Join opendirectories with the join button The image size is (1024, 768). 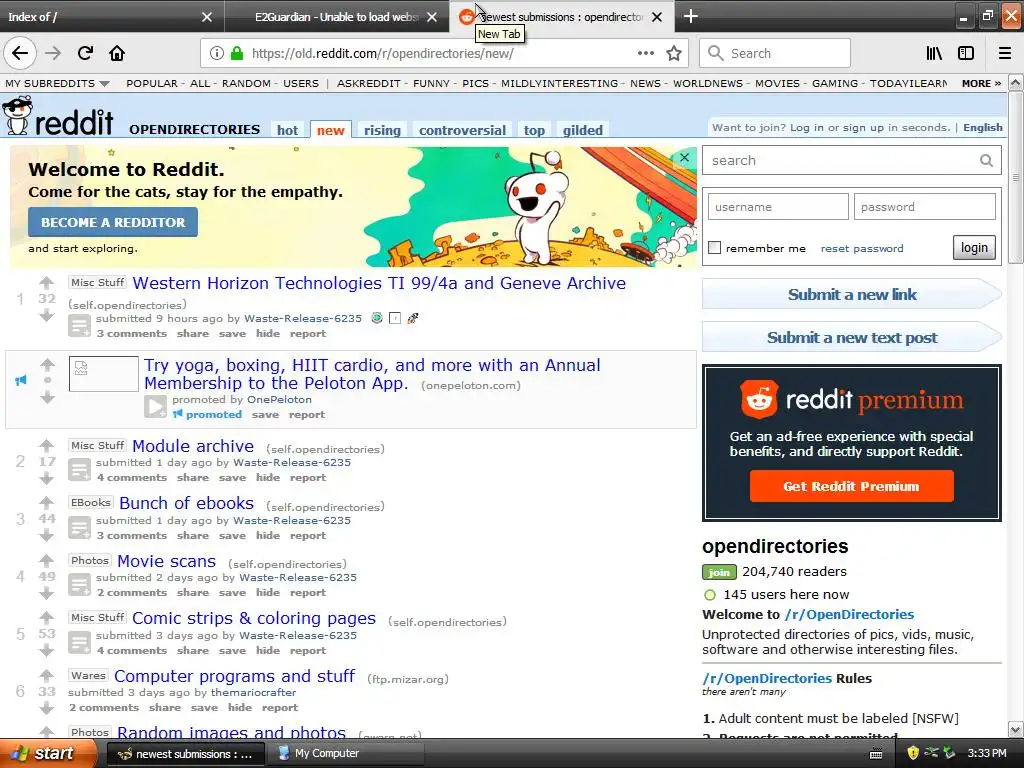pos(719,572)
